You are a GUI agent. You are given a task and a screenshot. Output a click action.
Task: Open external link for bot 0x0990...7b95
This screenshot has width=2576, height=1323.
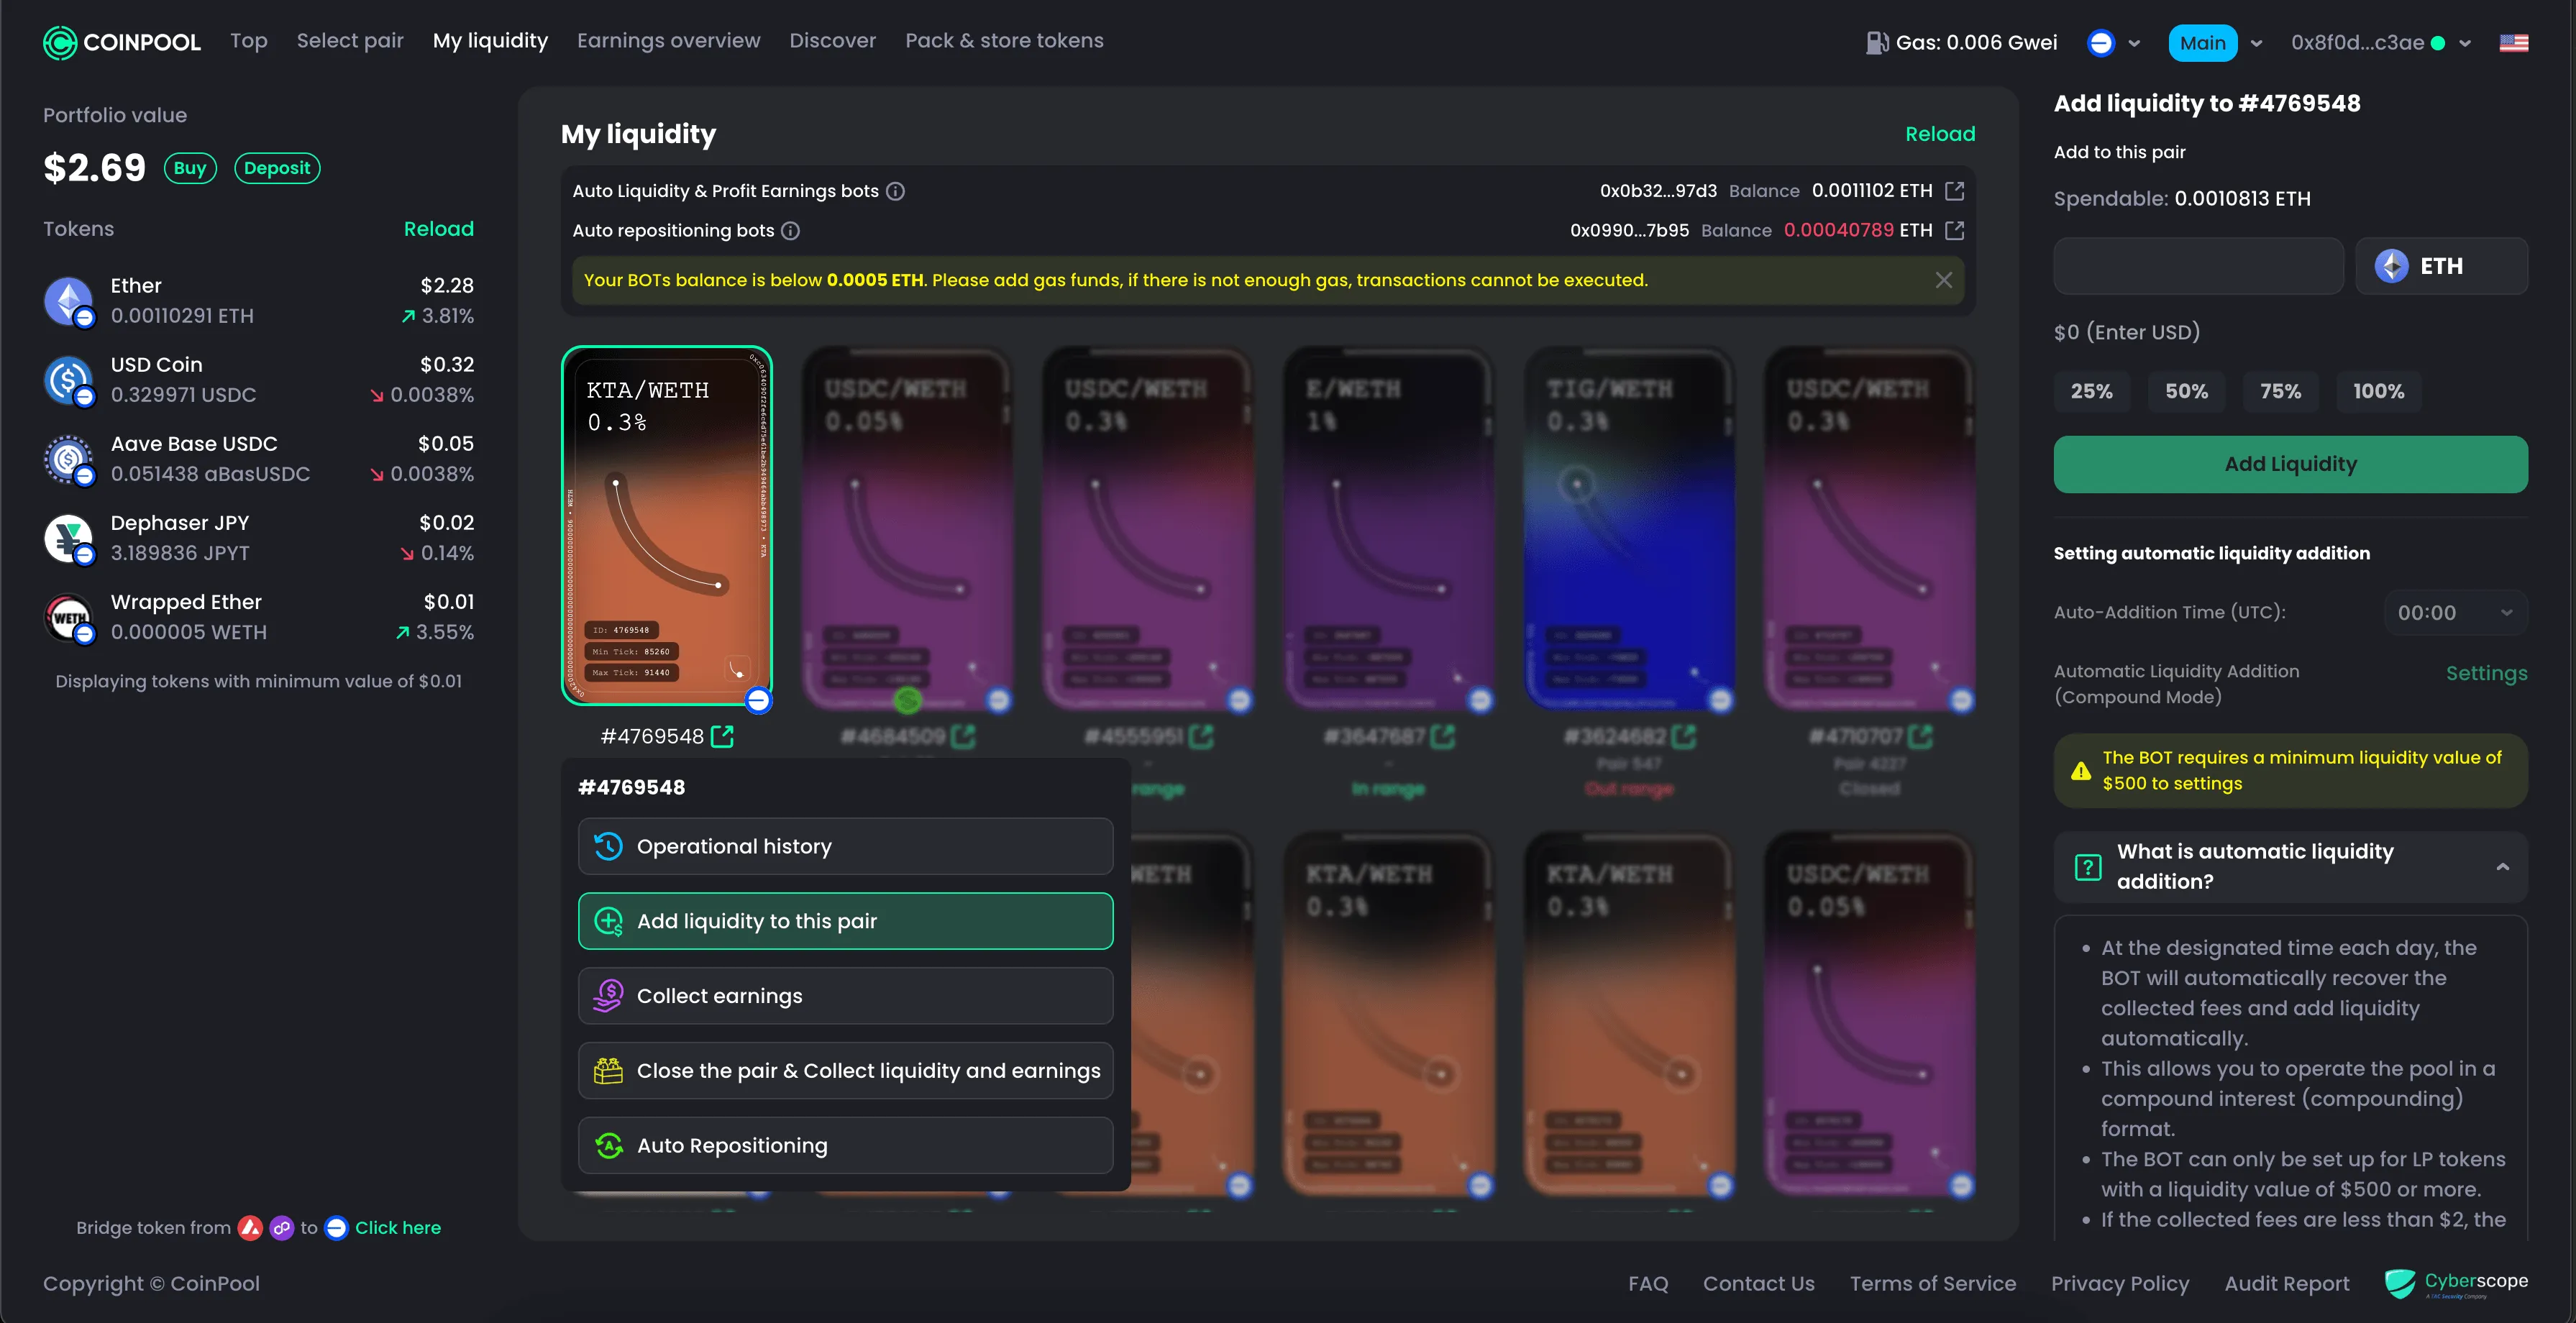[1954, 231]
